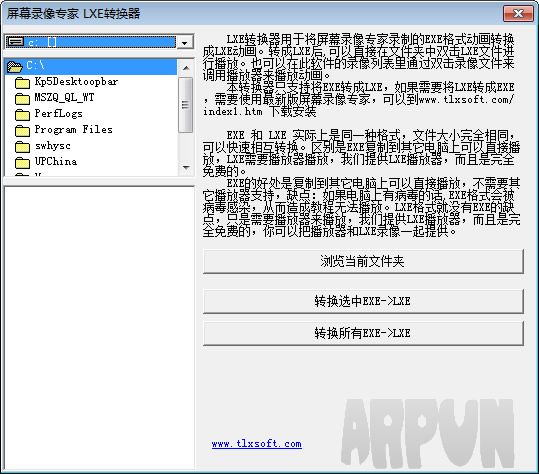Click the 转换选中EXE->LXE button

coord(363,301)
